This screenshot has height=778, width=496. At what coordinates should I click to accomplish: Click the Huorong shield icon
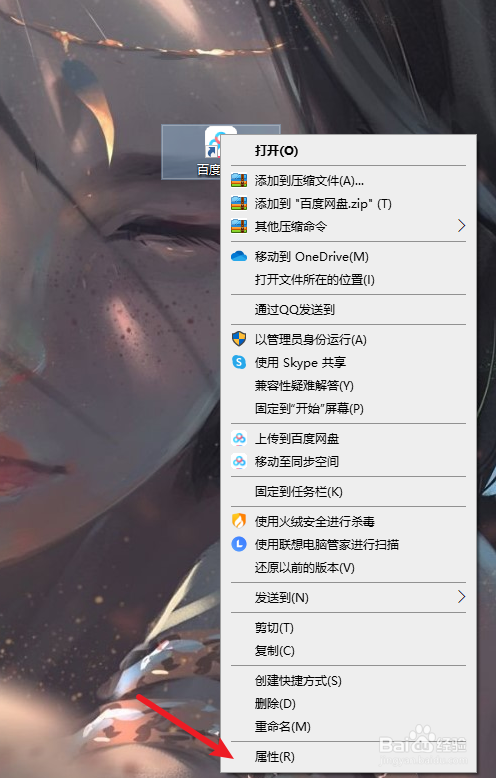point(239,521)
